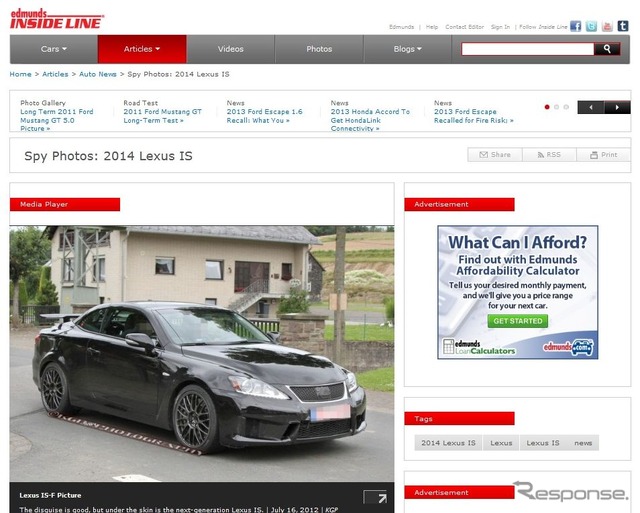This screenshot has height=513, width=640.
Task: Click the RSS button
Action: [549, 155]
